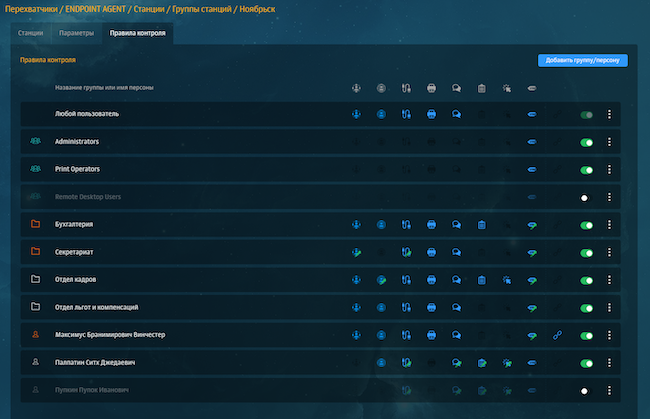Screen dimensions: 650x419
Task: Open three-dot menu for Секретариат
Action: [609, 252]
